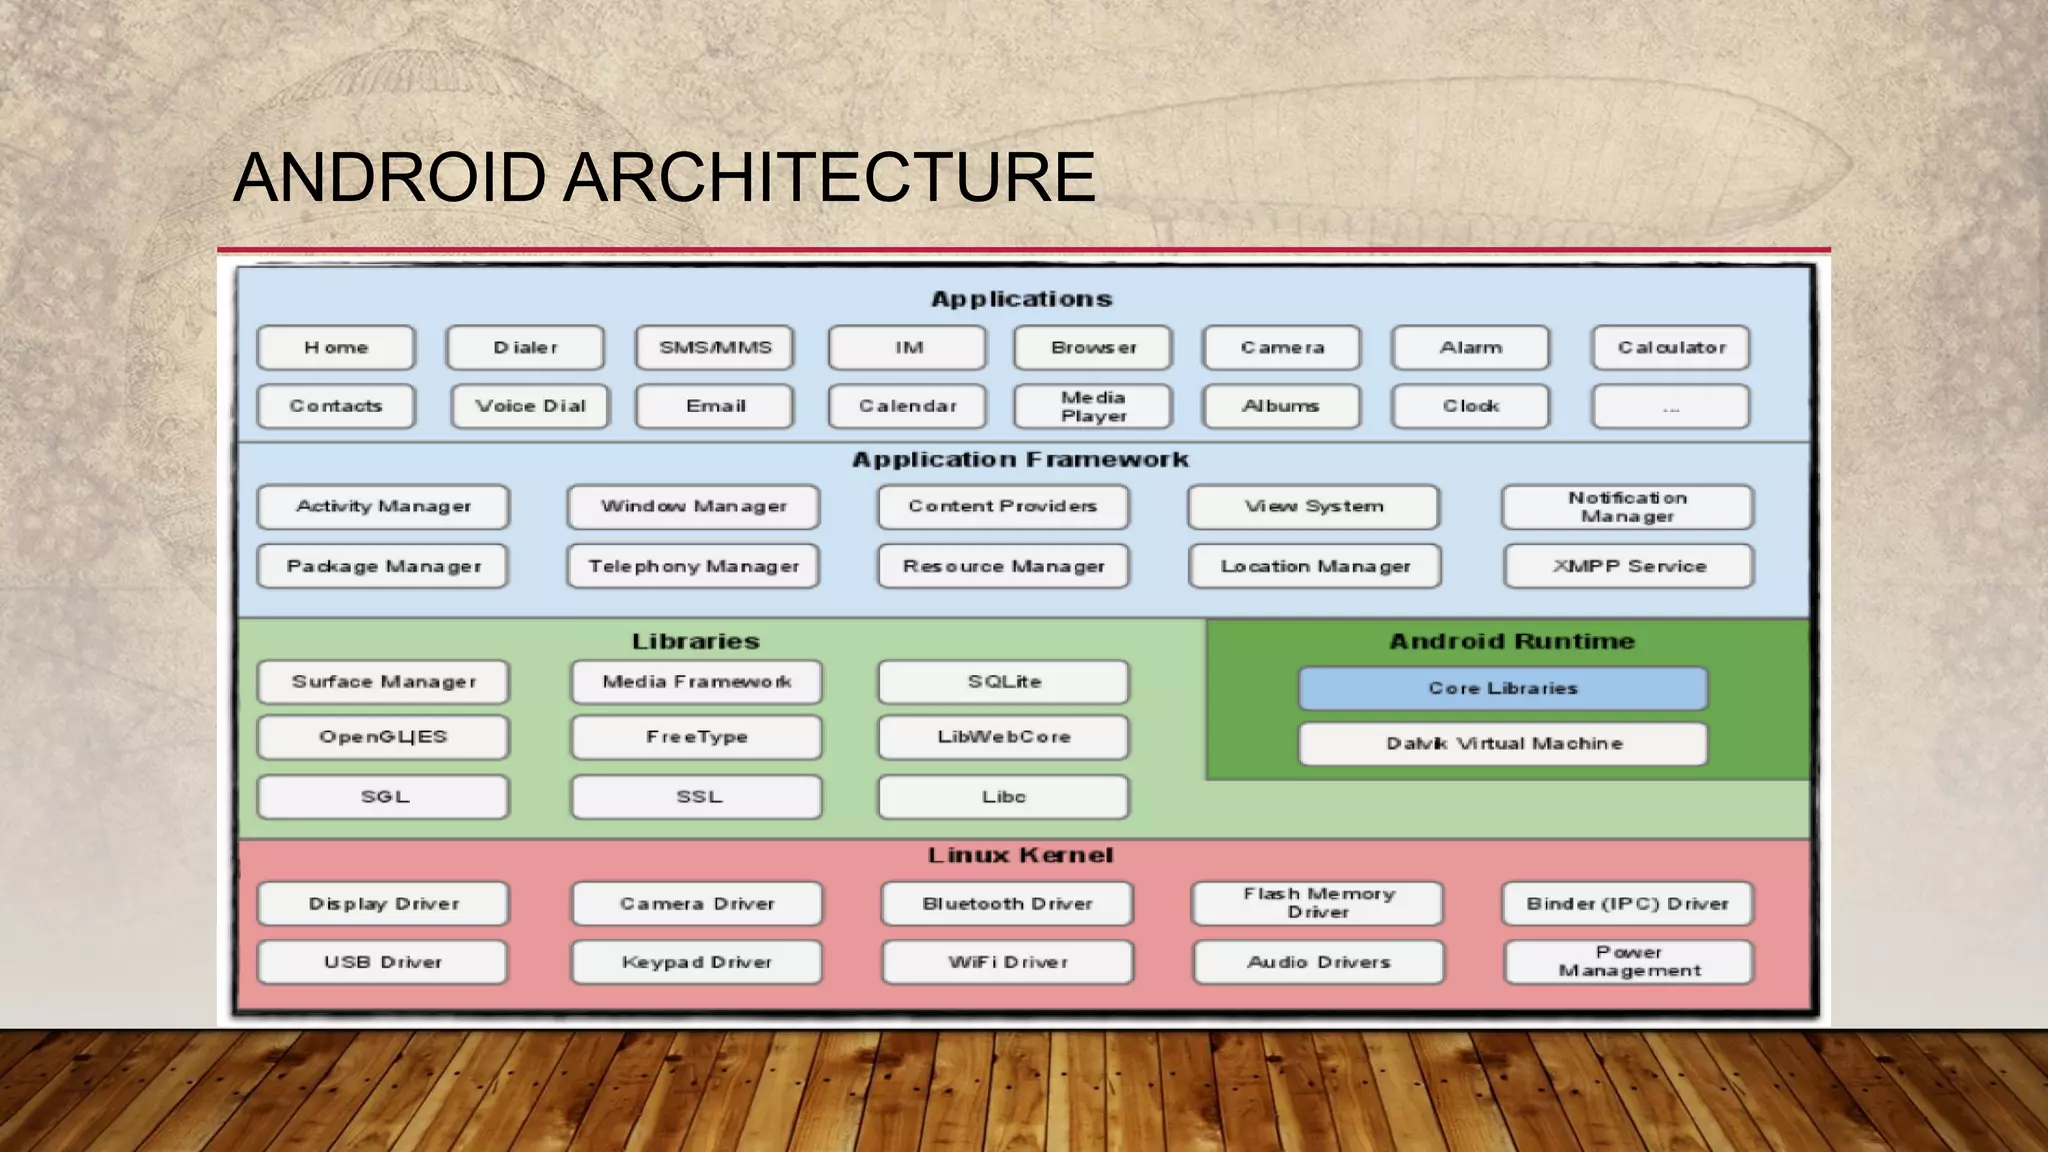Select the XMPP Service box

pyautogui.click(x=1629, y=566)
